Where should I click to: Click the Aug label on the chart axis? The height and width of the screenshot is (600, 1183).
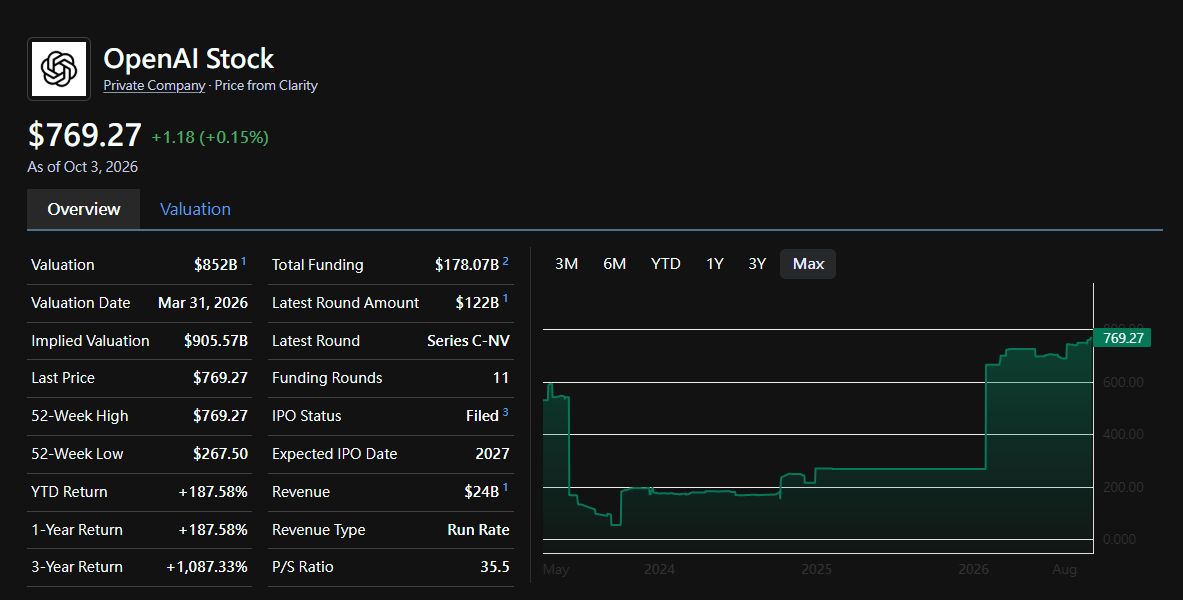pyautogui.click(x=1065, y=569)
